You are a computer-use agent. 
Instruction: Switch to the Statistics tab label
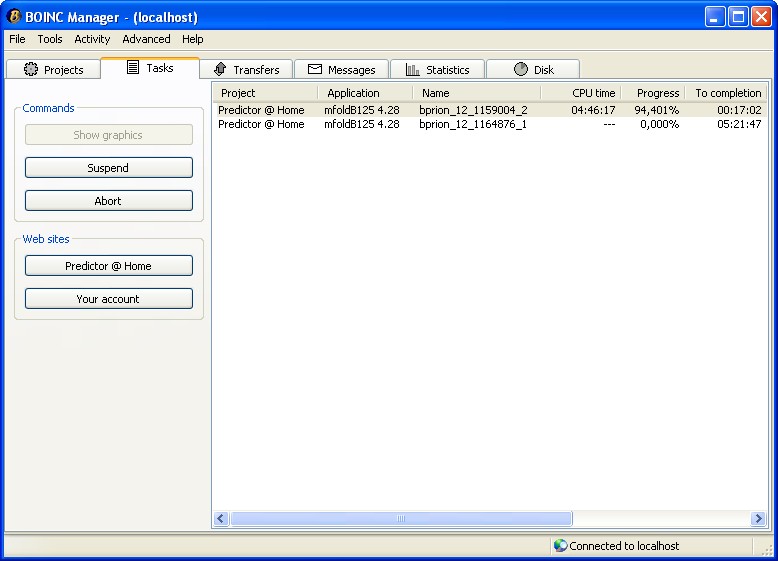tap(448, 70)
